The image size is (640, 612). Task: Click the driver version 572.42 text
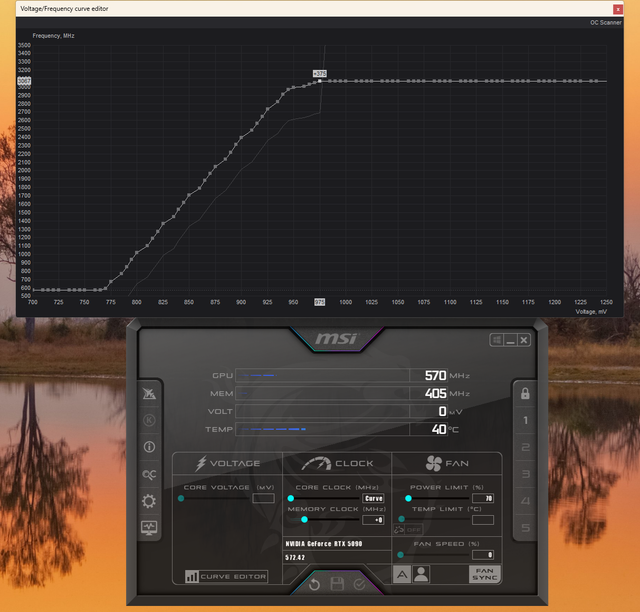[x=295, y=558]
